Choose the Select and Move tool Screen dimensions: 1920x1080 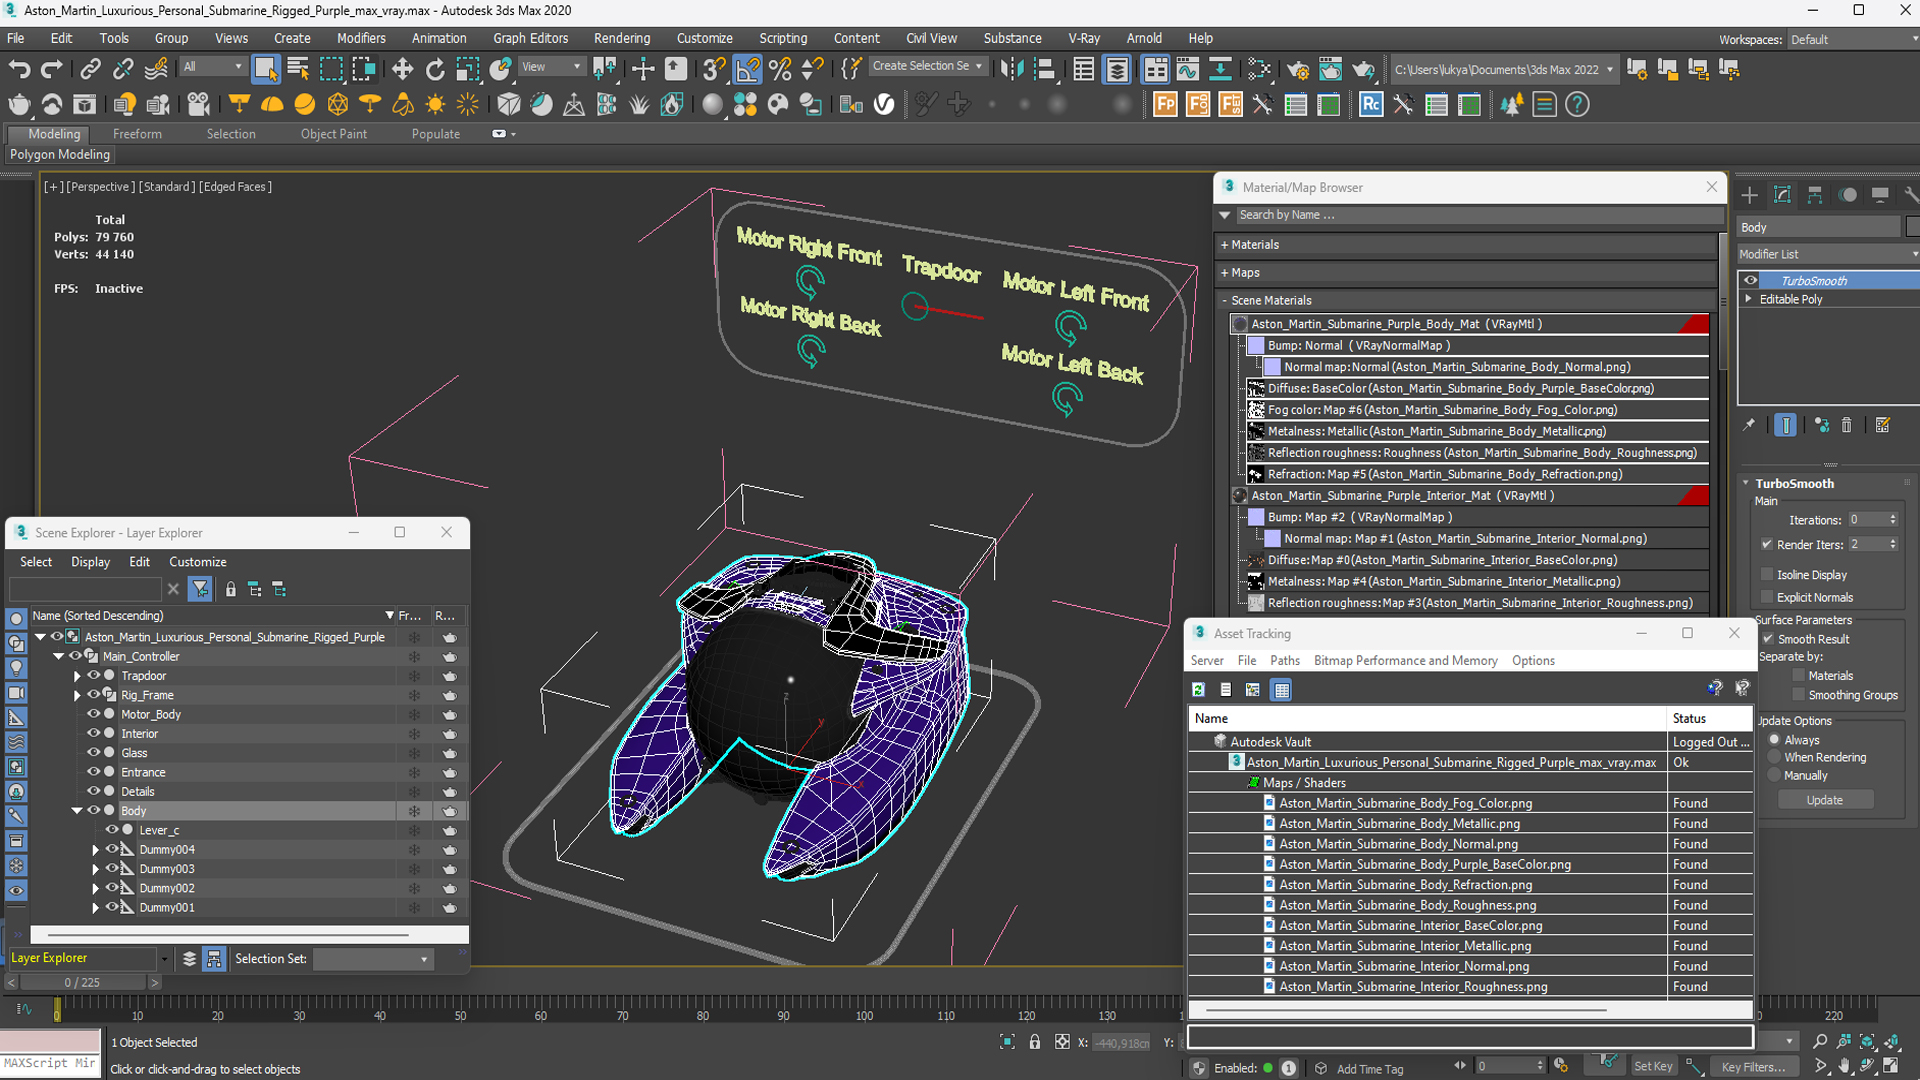[402, 69]
